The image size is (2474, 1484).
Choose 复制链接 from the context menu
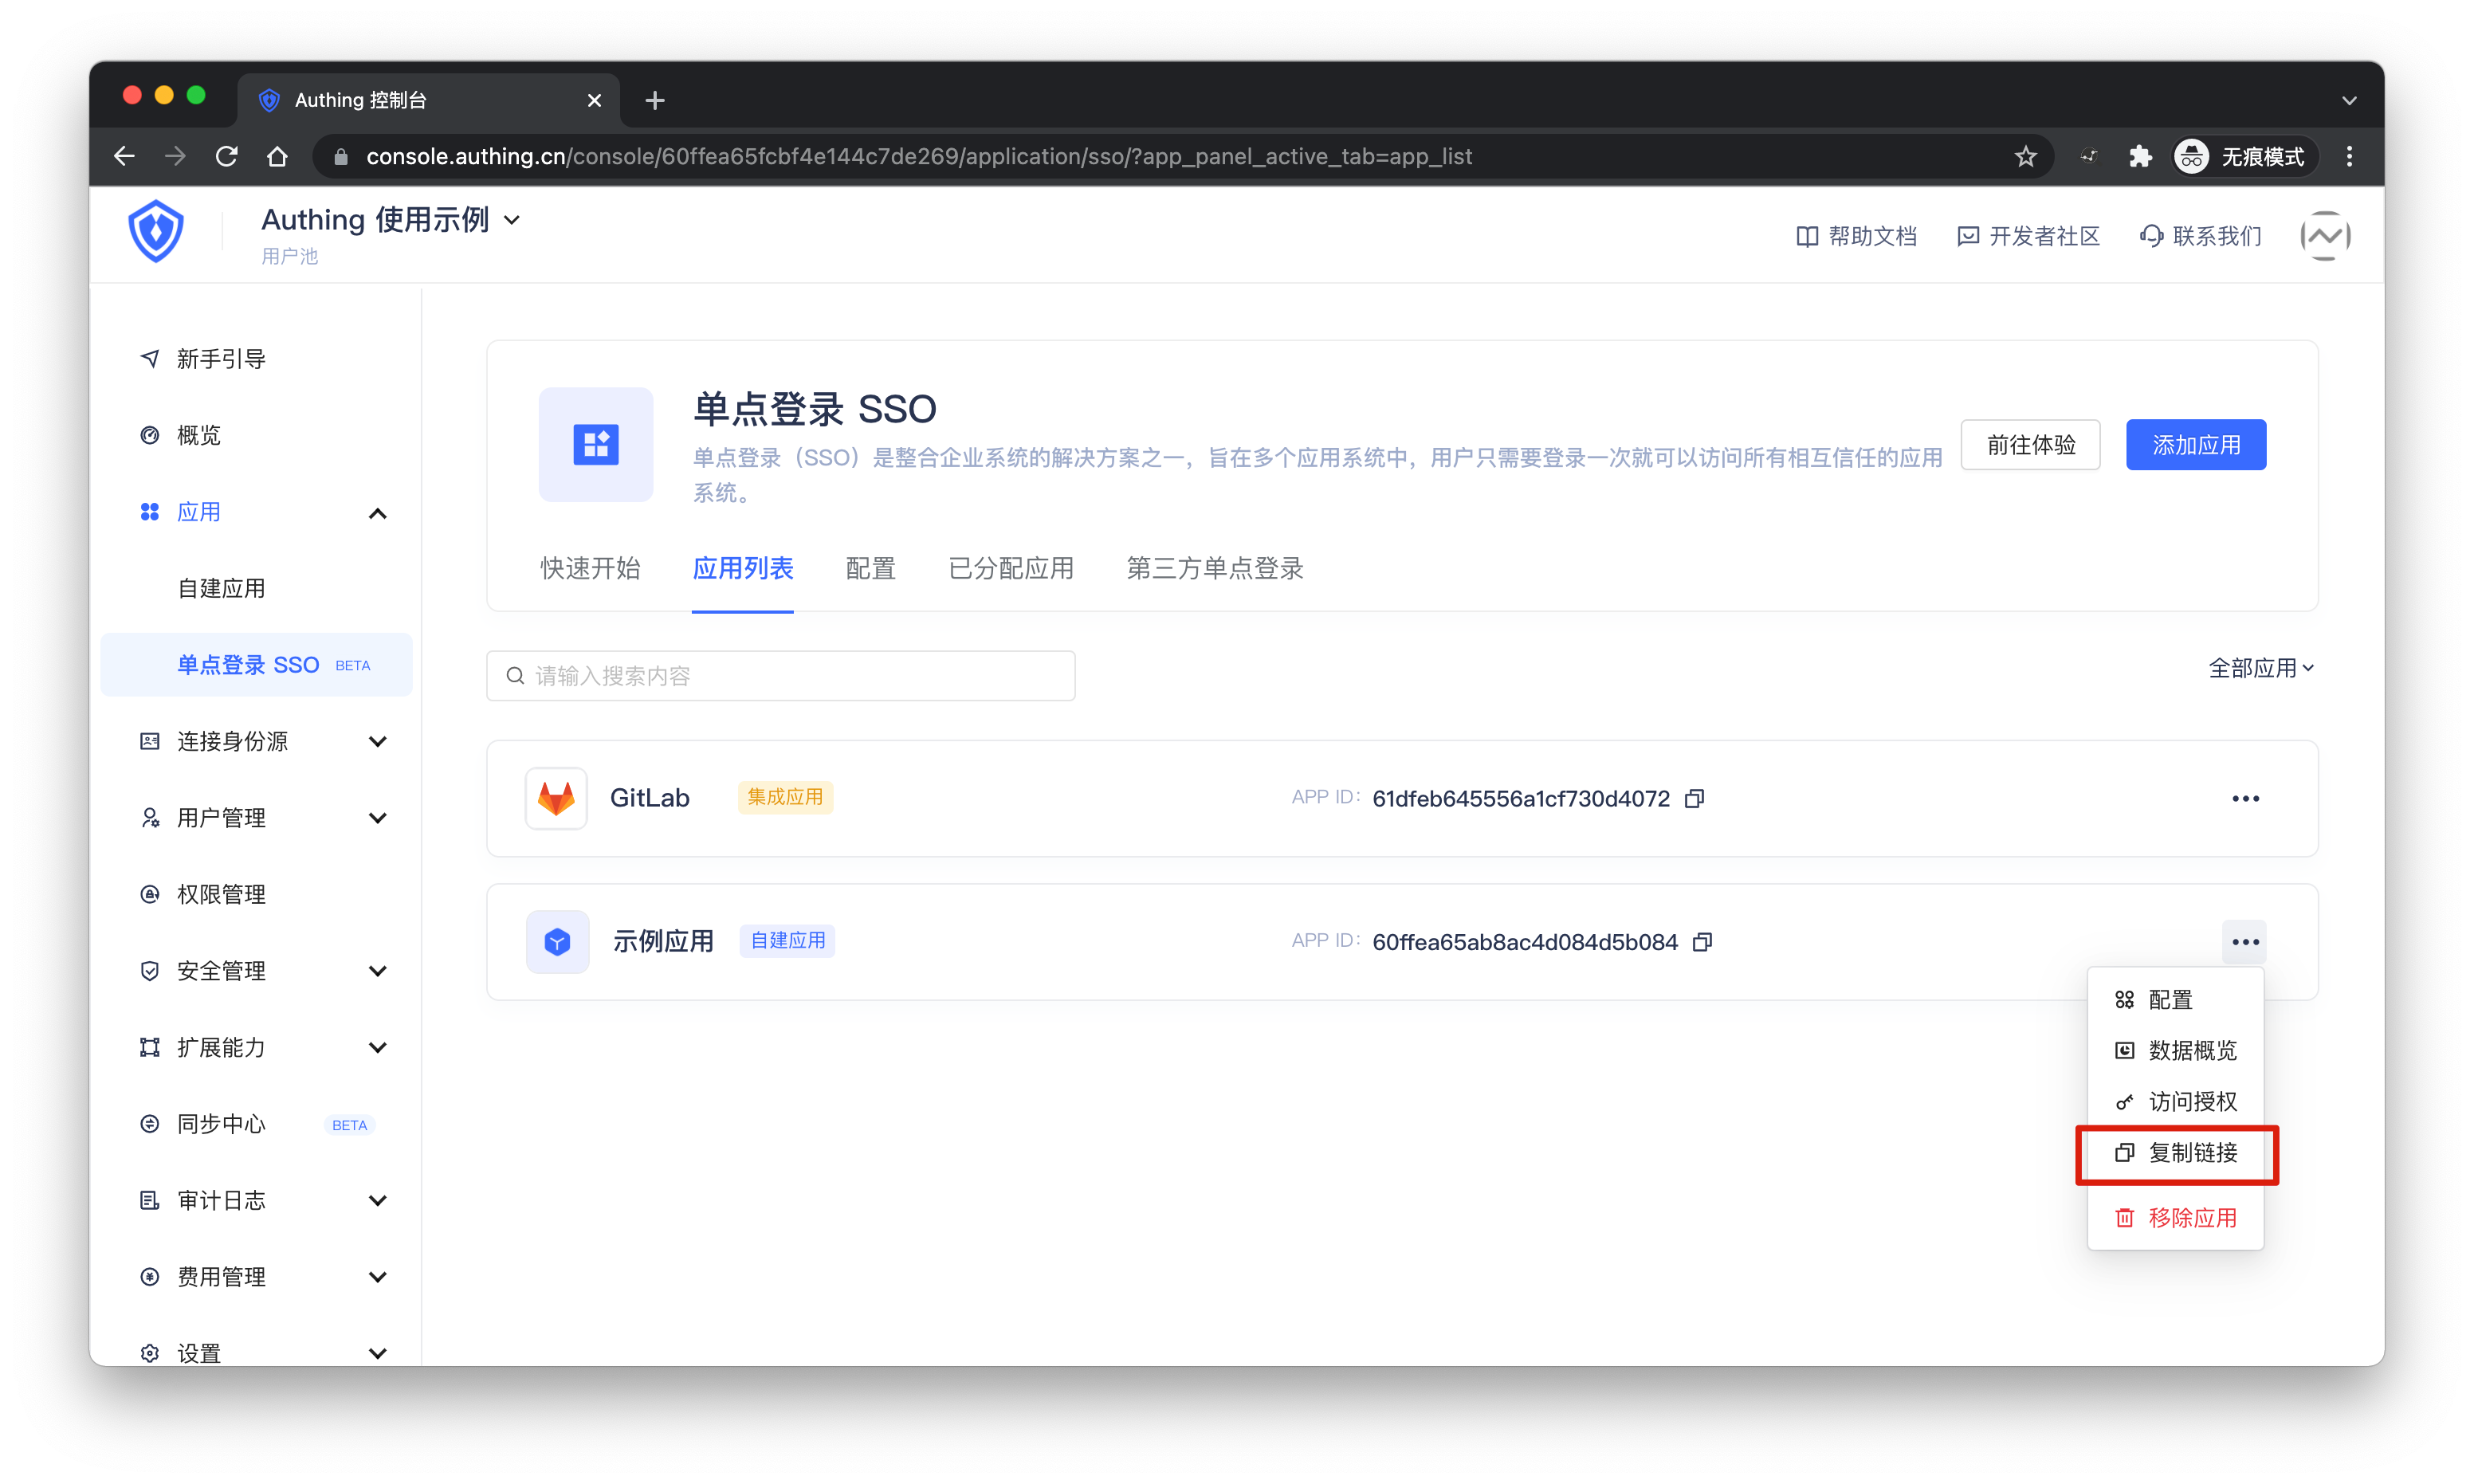(x=2174, y=1153)
